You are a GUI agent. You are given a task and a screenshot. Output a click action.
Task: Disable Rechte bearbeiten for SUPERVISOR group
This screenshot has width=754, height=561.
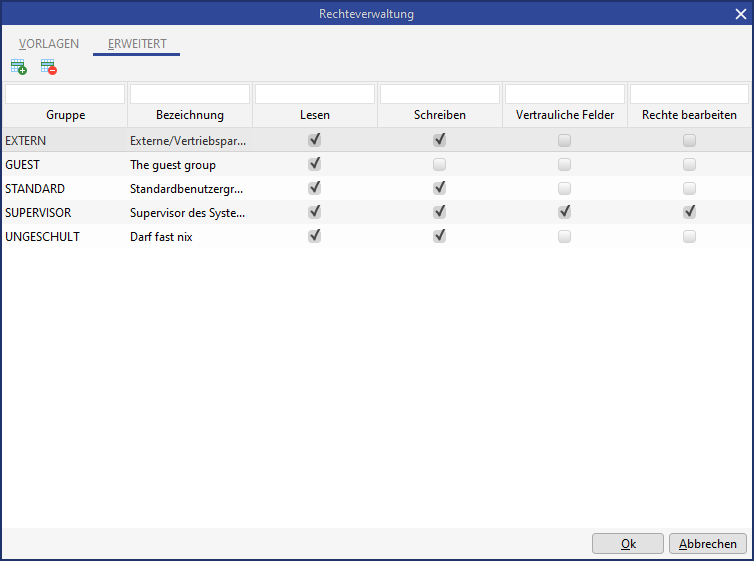(690, 212)
